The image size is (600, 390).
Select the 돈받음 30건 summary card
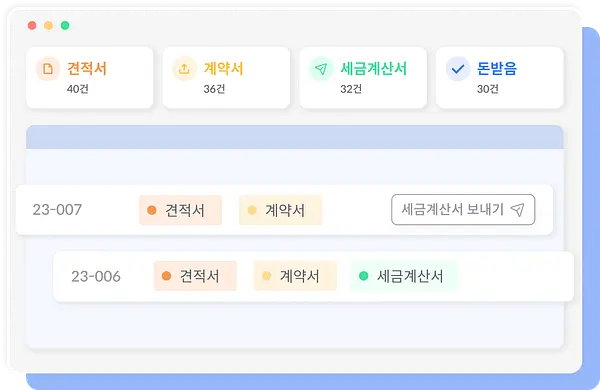[x=500, y=78]
